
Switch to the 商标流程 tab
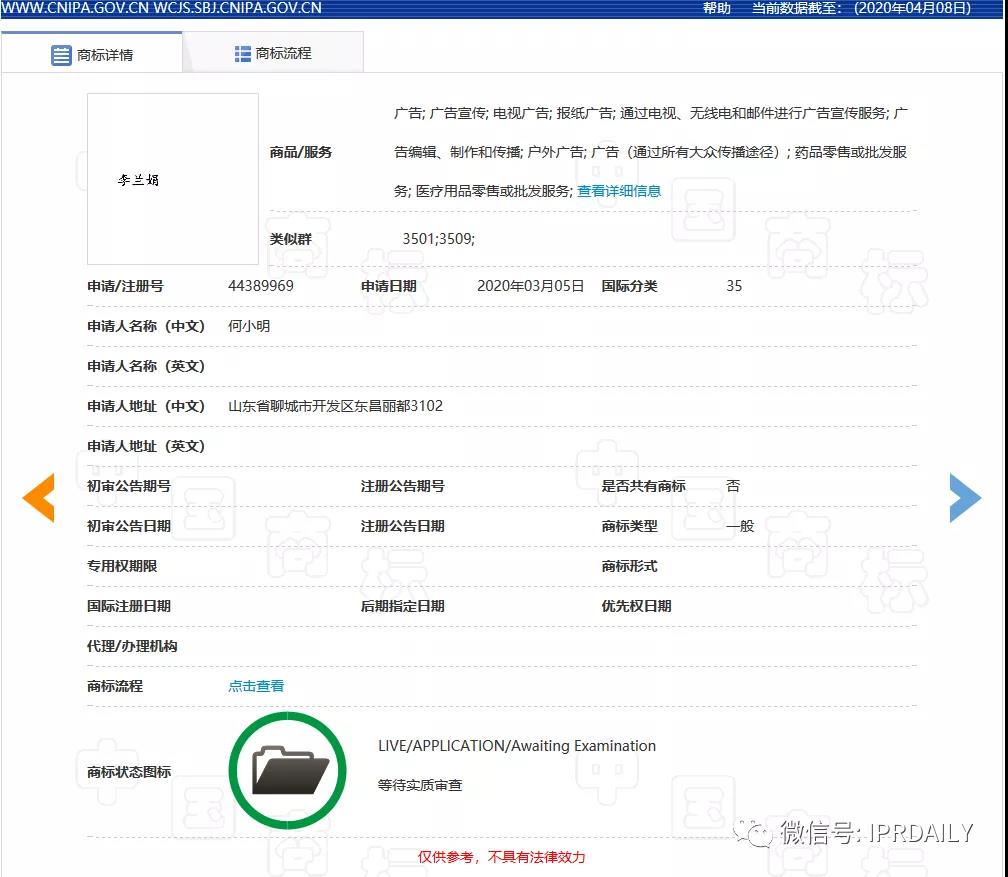273,53
